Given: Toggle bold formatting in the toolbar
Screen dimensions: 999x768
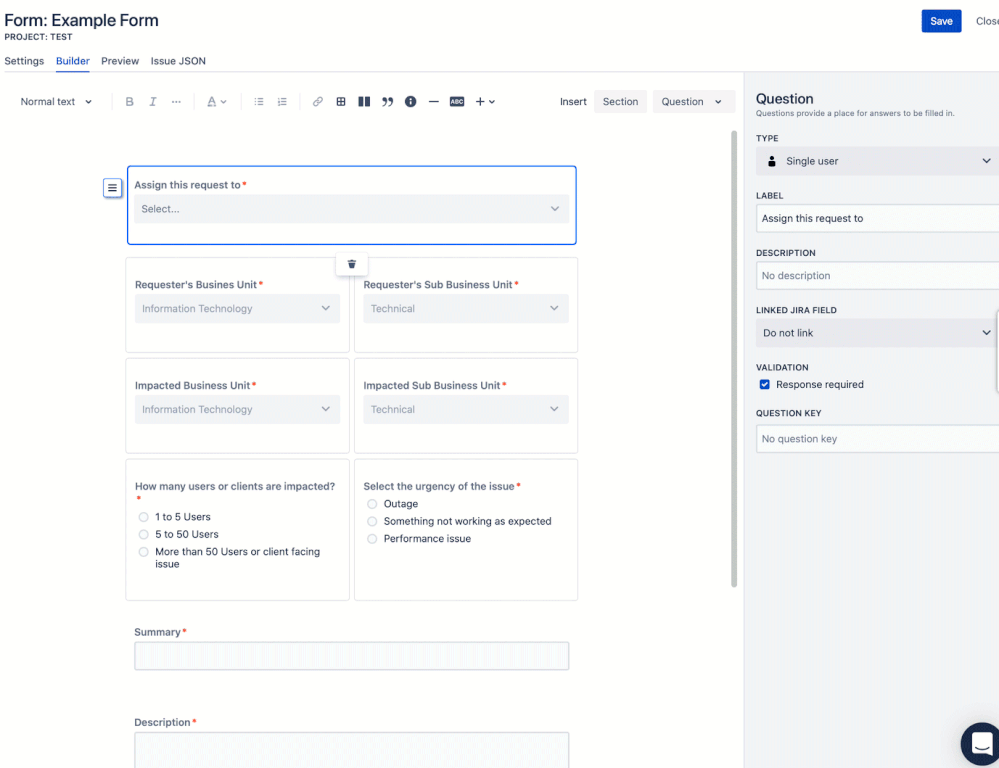Looking at the screenshot, I should point(130,101).
